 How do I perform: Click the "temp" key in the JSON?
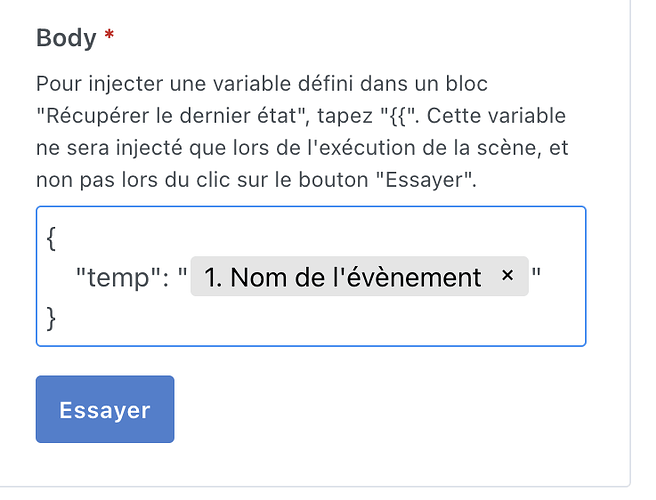pyautogui.click(x=113, y=277)
